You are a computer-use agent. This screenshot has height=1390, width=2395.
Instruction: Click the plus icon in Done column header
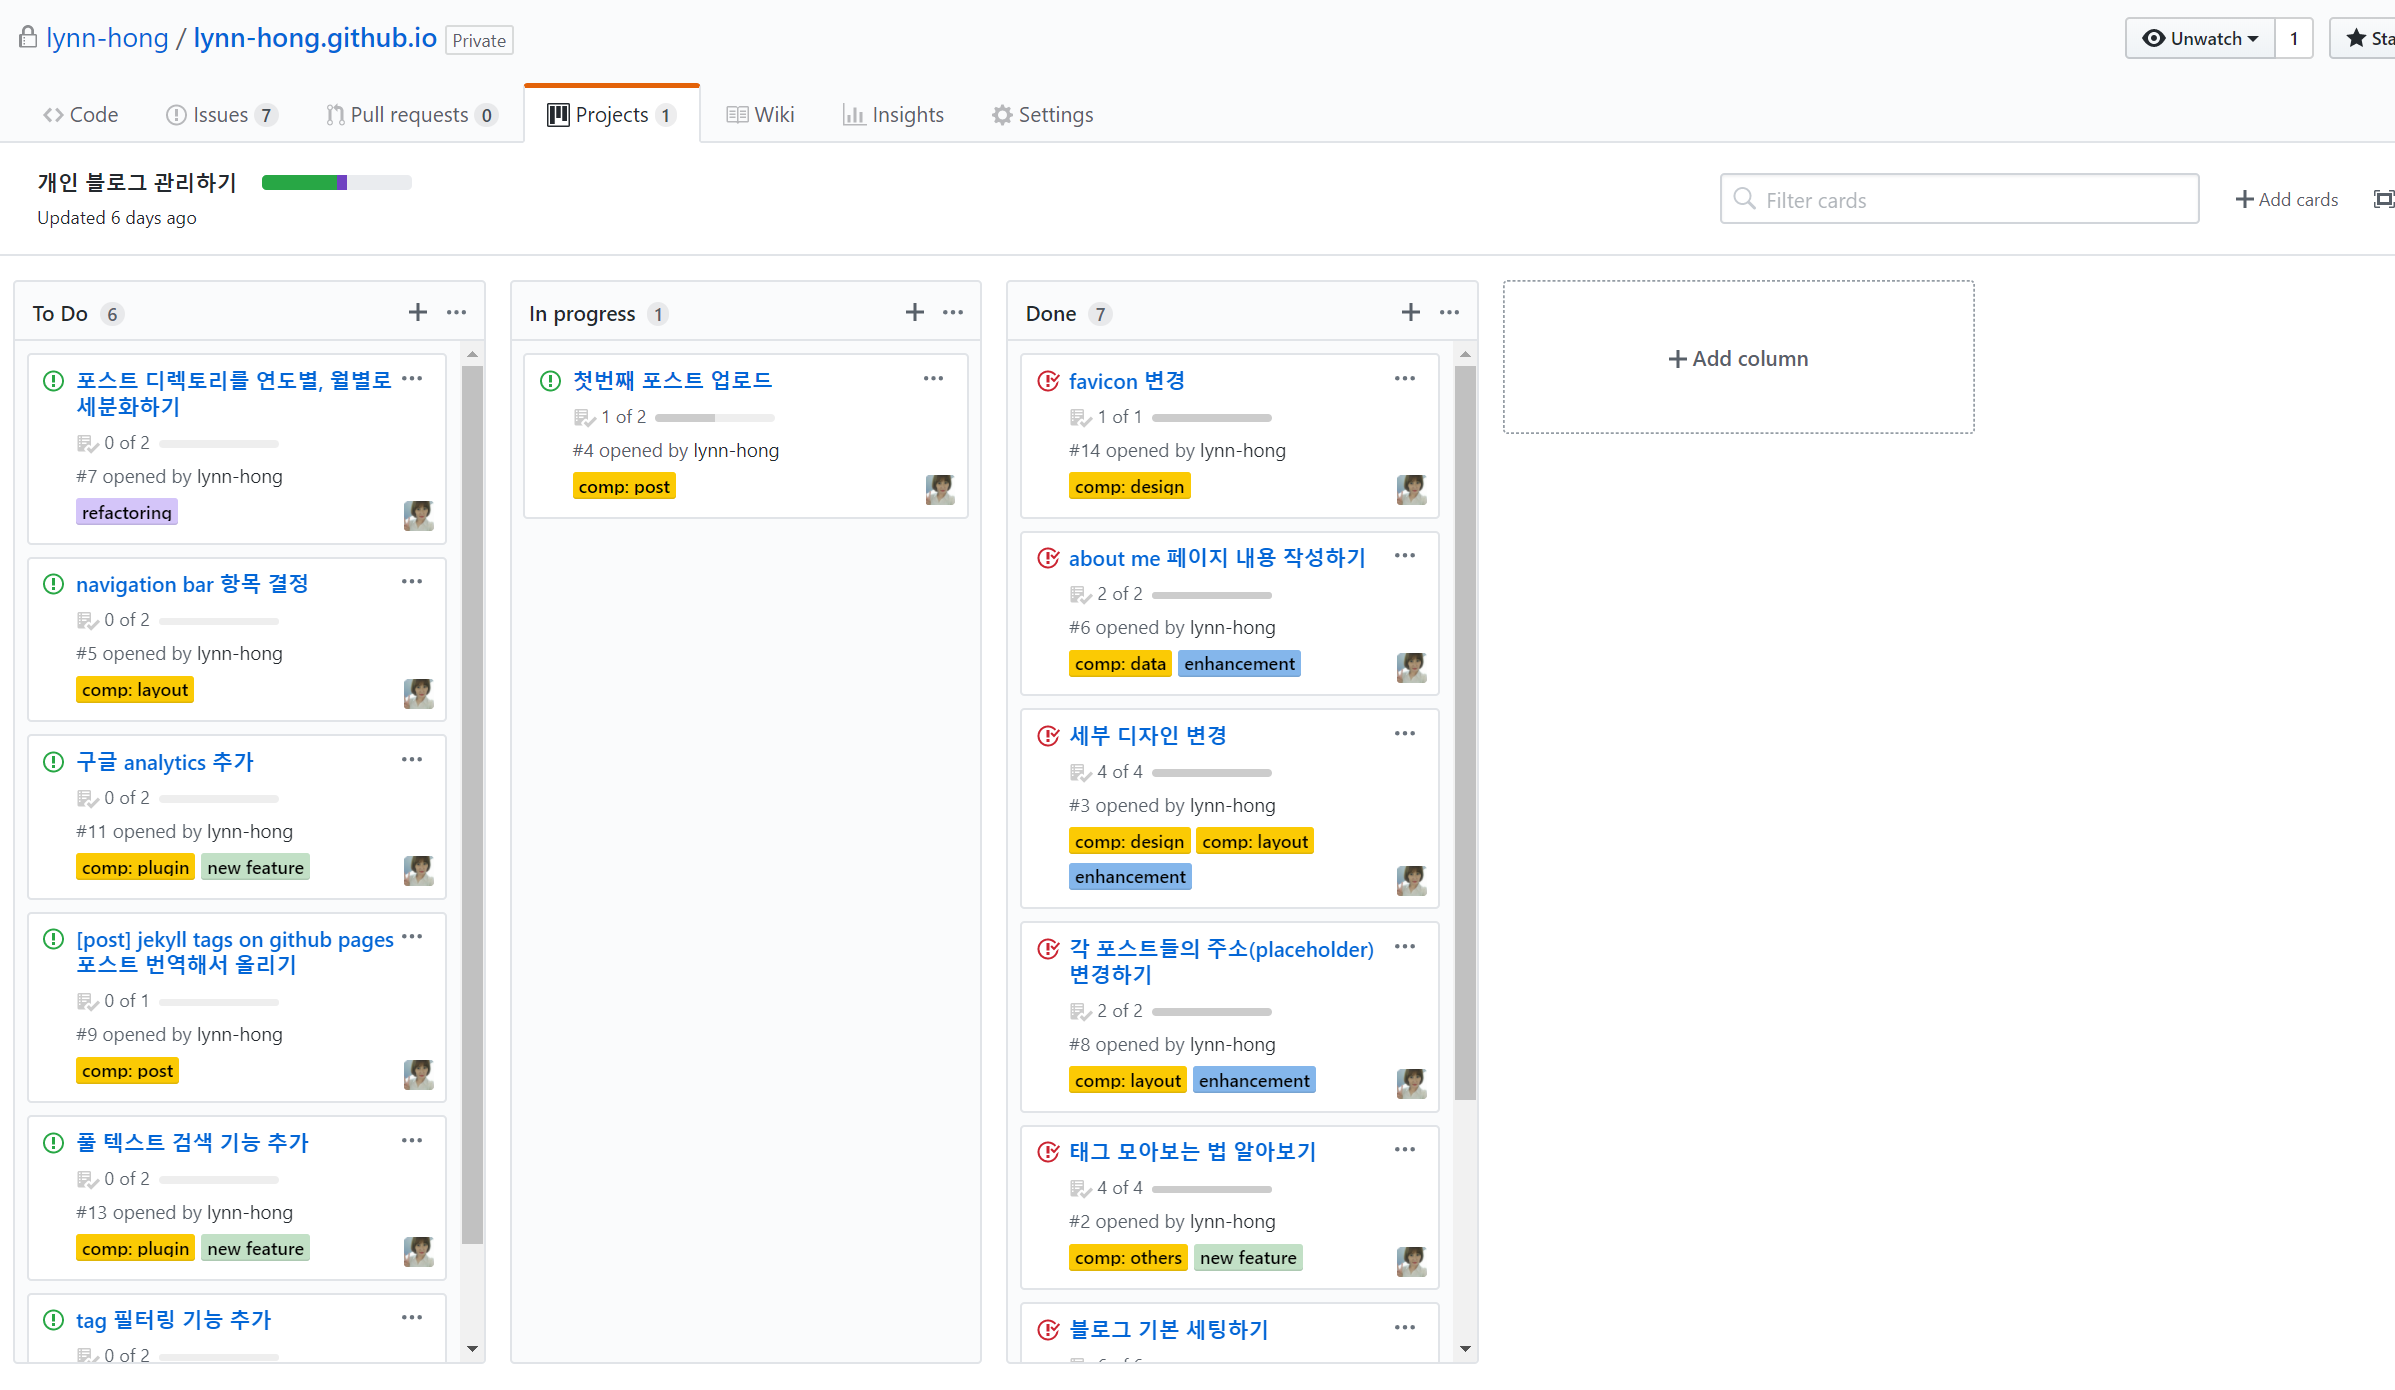click(x=1410, y=312)
